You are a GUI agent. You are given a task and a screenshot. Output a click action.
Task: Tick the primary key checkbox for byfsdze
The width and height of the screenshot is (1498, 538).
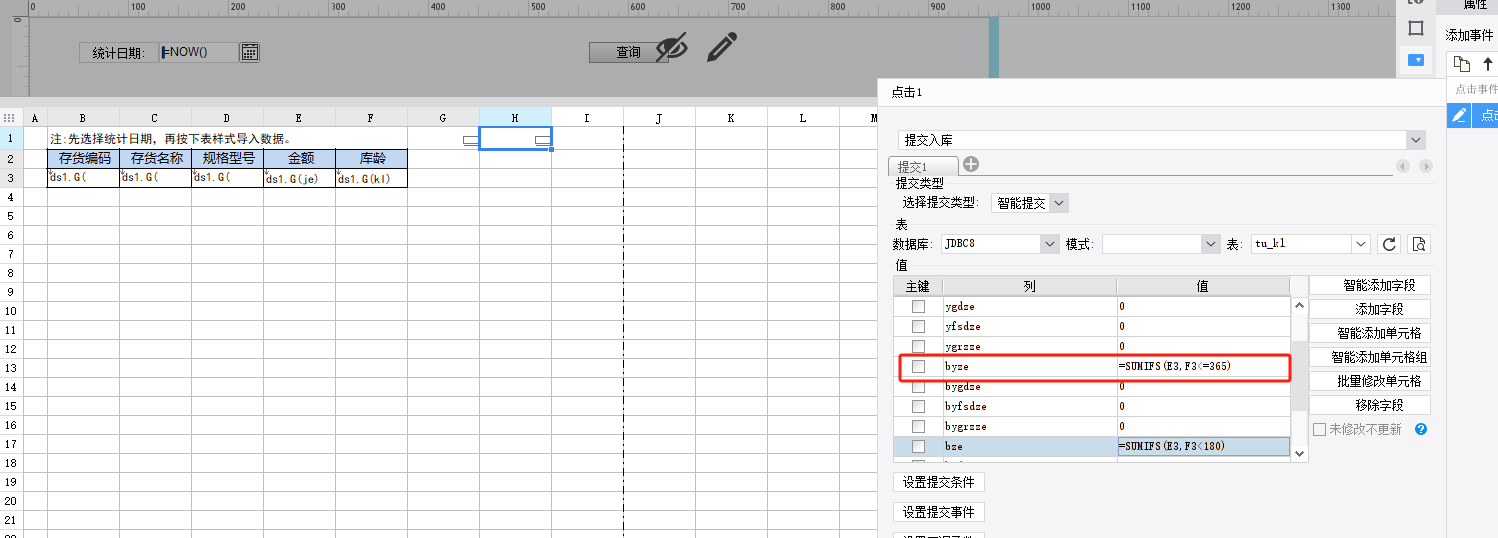click(x=918, y=407)
